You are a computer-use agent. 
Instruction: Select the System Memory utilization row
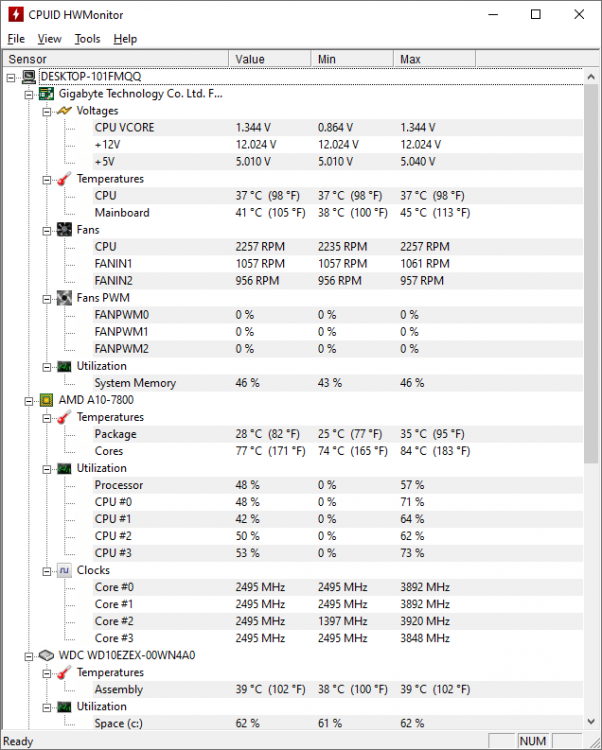click(x=338, y=383)
